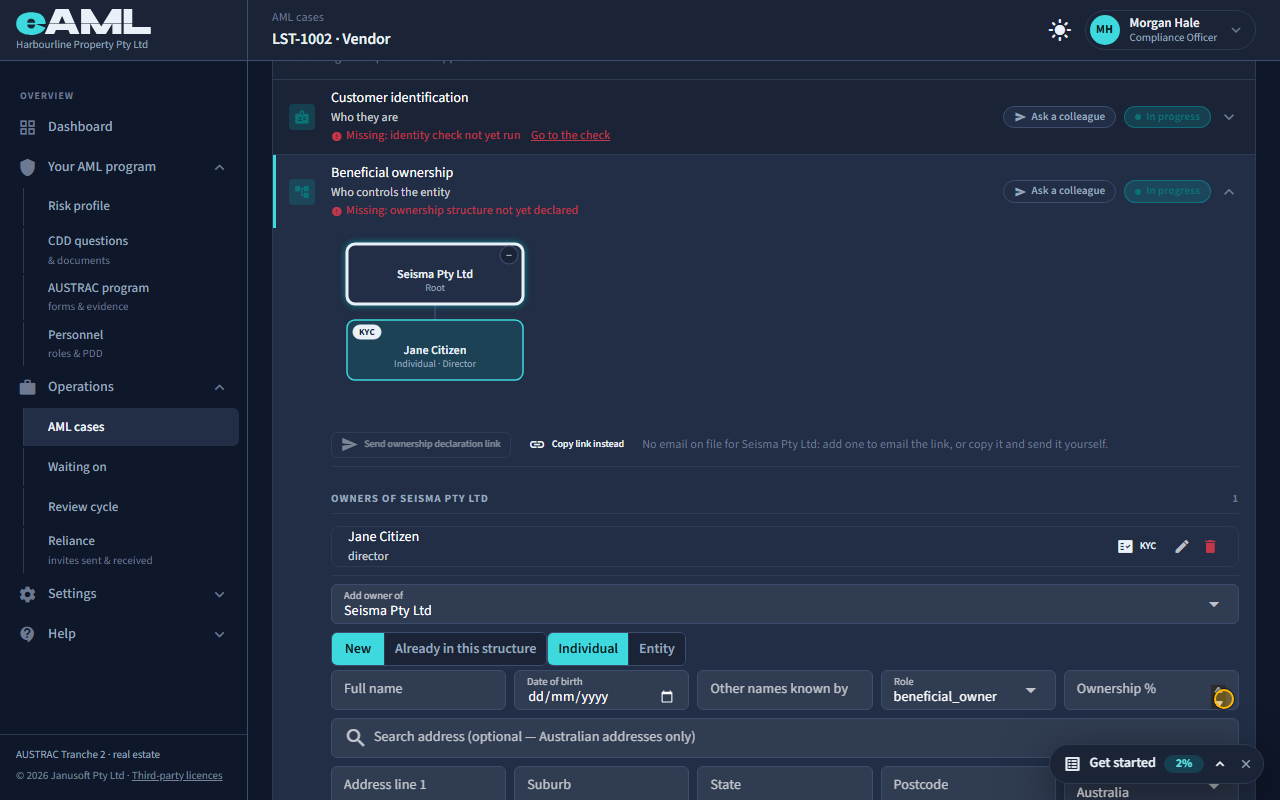Open Risk profile in the sidebar
The width and height of the screenshot is (1280, 800).
(79, 206)
